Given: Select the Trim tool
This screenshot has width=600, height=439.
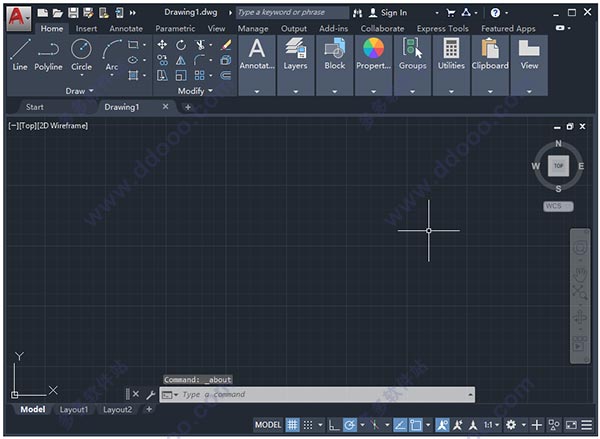Looking at the screenshot, I should tap(200, 45).
